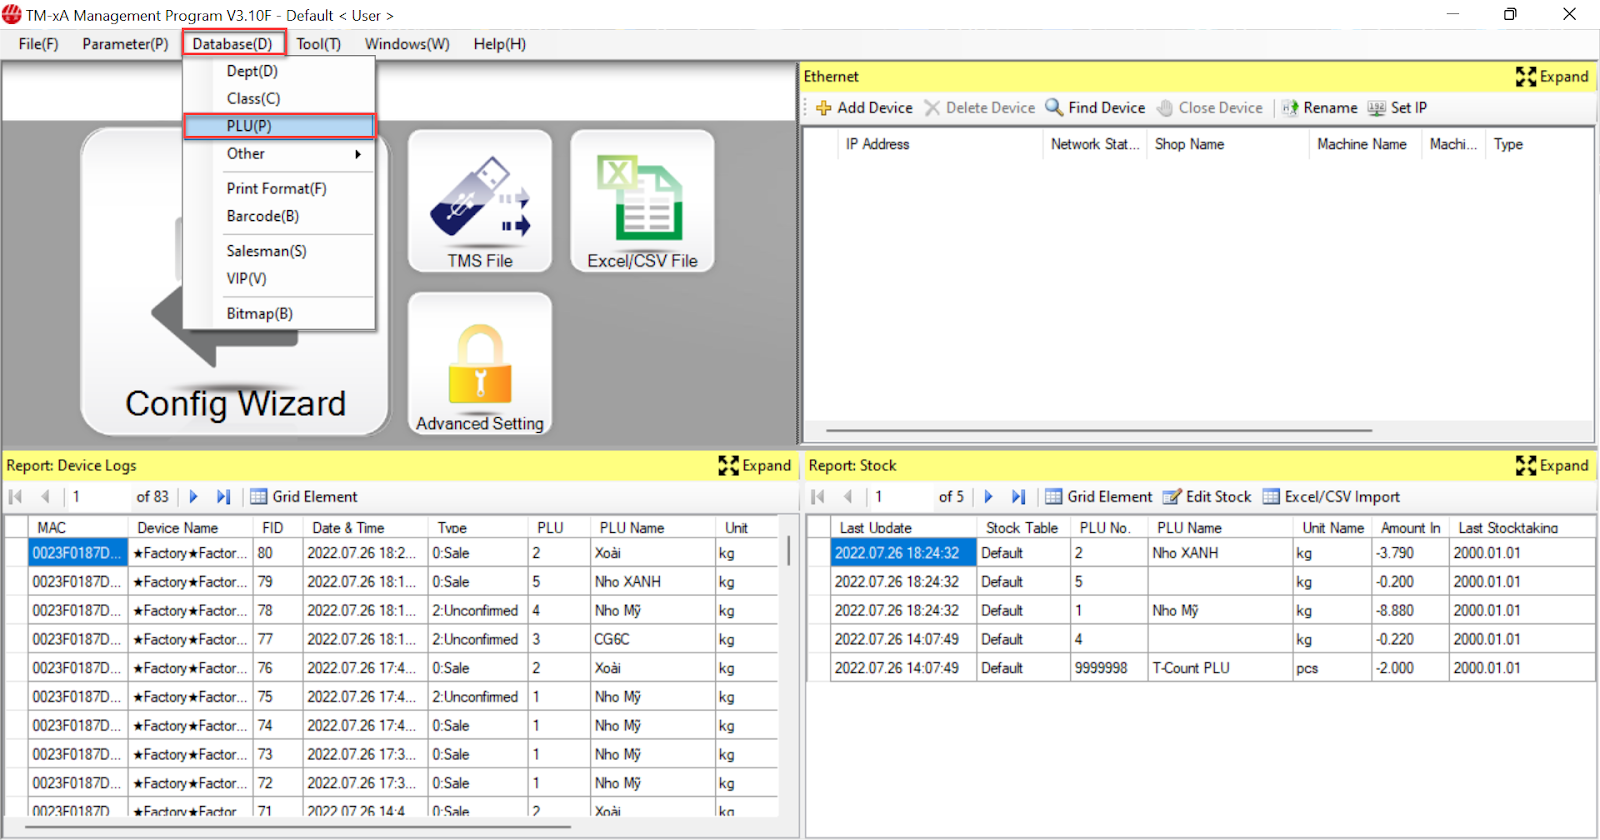This screenshot has height=840, width=1600.
Task: Open the Tool(T) menu
Action: point(318,44)
